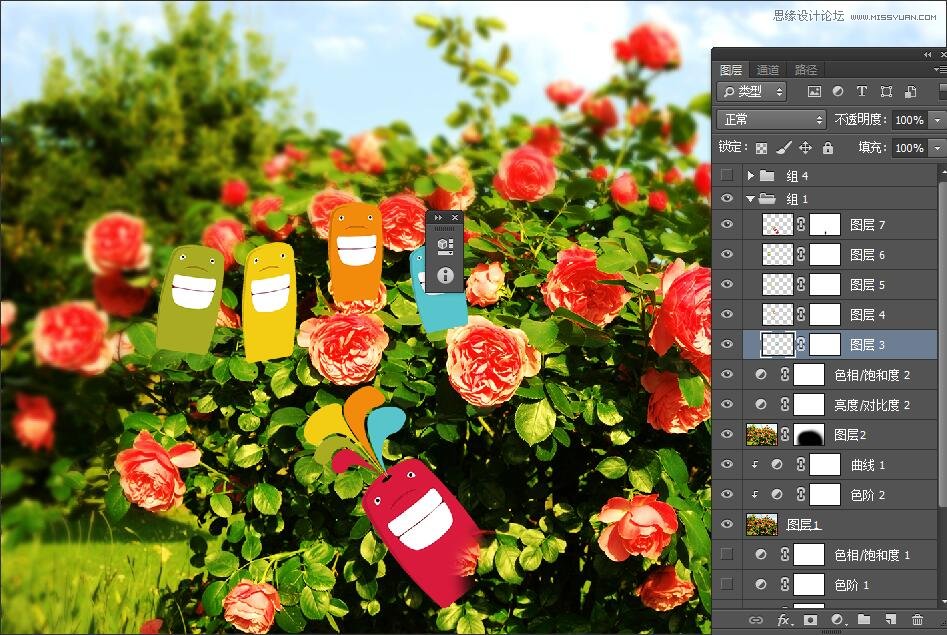This screenshot has height=635, width=947.
Task: Hide layer 图层 5
Action: pos(727,284)
